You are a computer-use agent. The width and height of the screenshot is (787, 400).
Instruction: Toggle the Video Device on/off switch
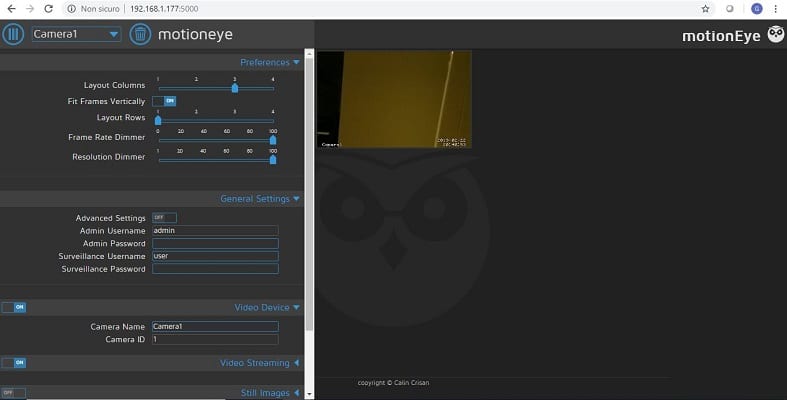(x=14, y=307)
